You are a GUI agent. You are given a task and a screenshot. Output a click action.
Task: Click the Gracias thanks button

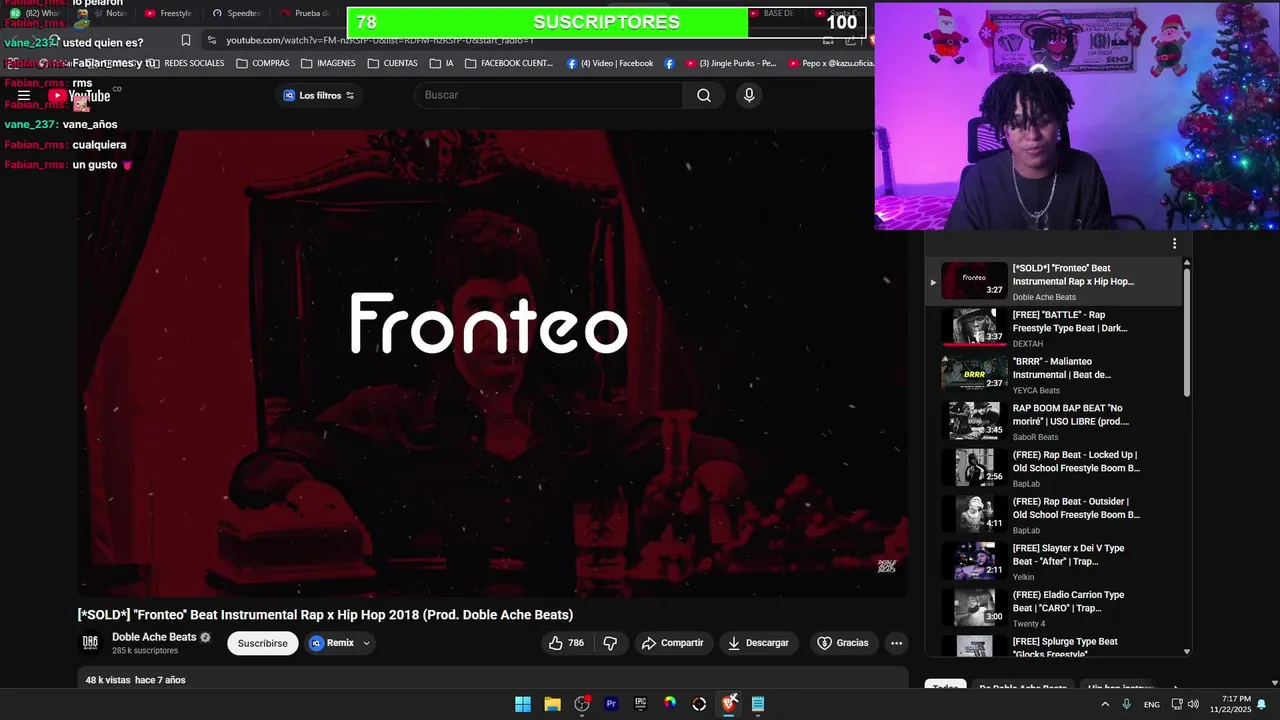pos(843,643)
